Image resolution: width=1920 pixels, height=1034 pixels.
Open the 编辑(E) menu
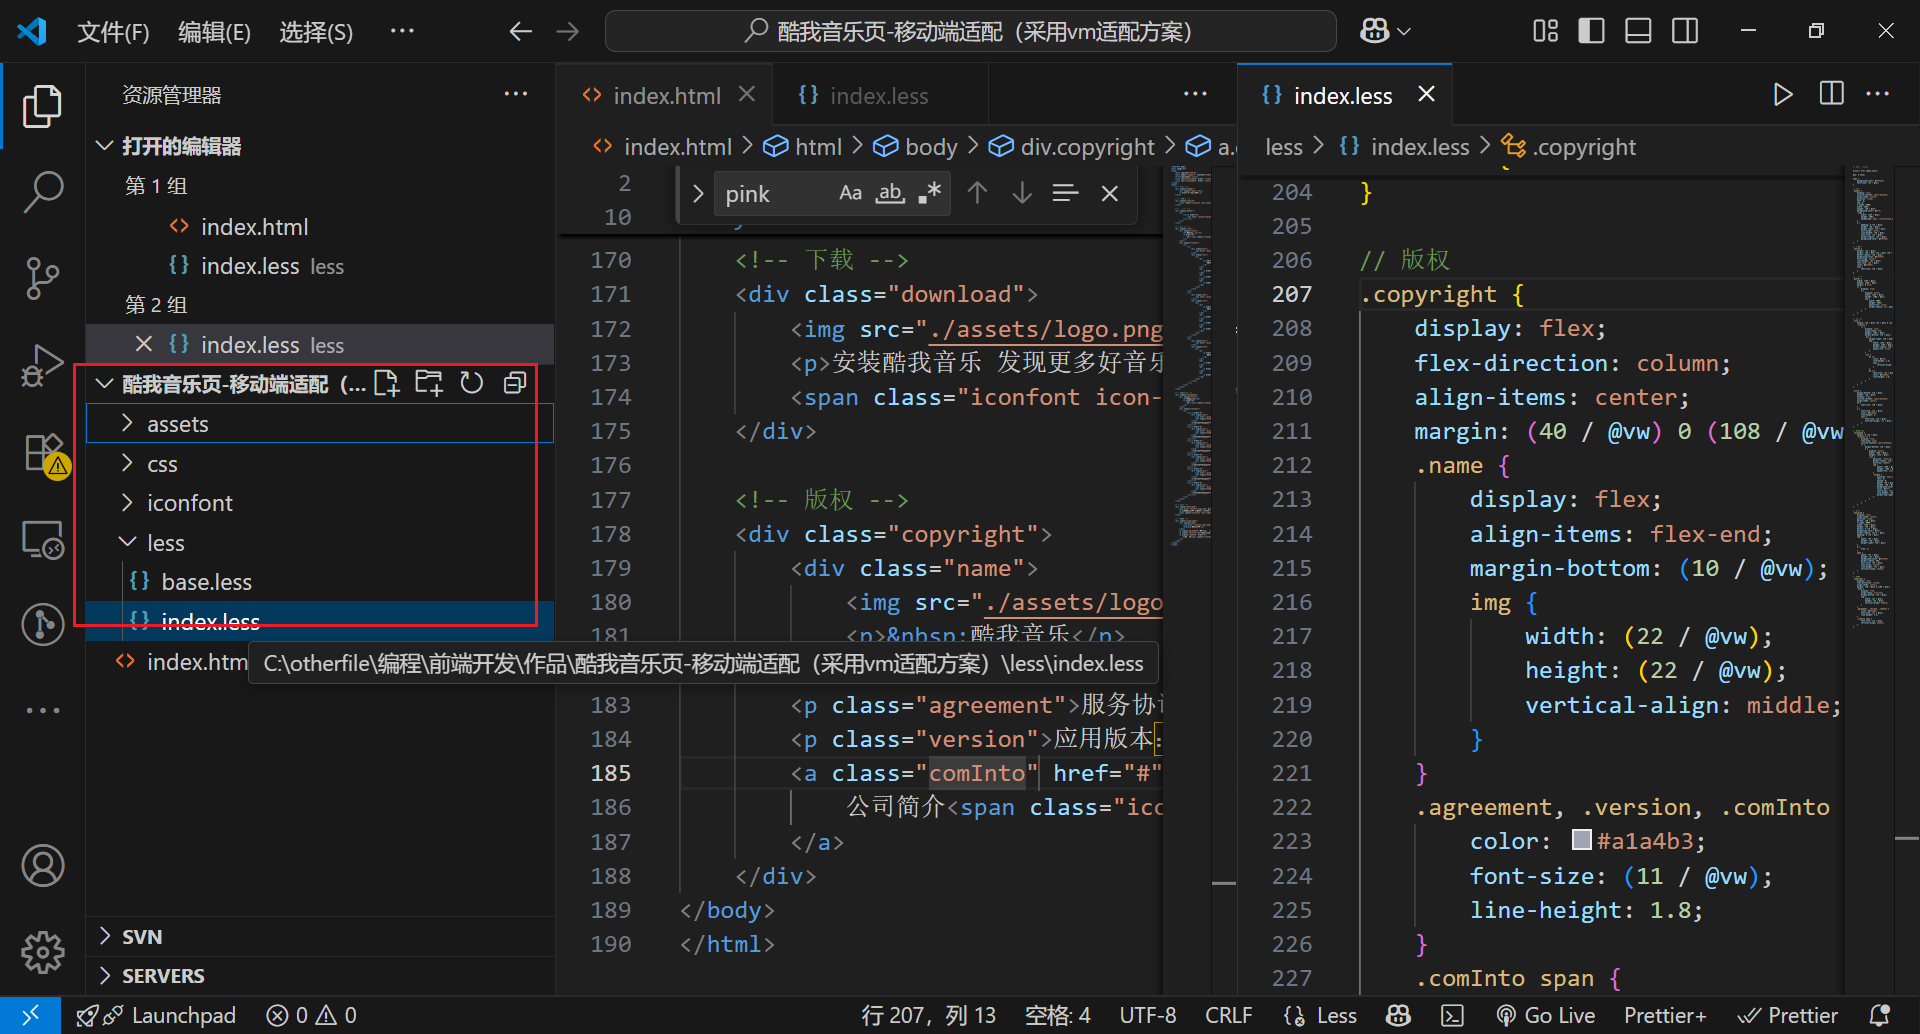214,32
